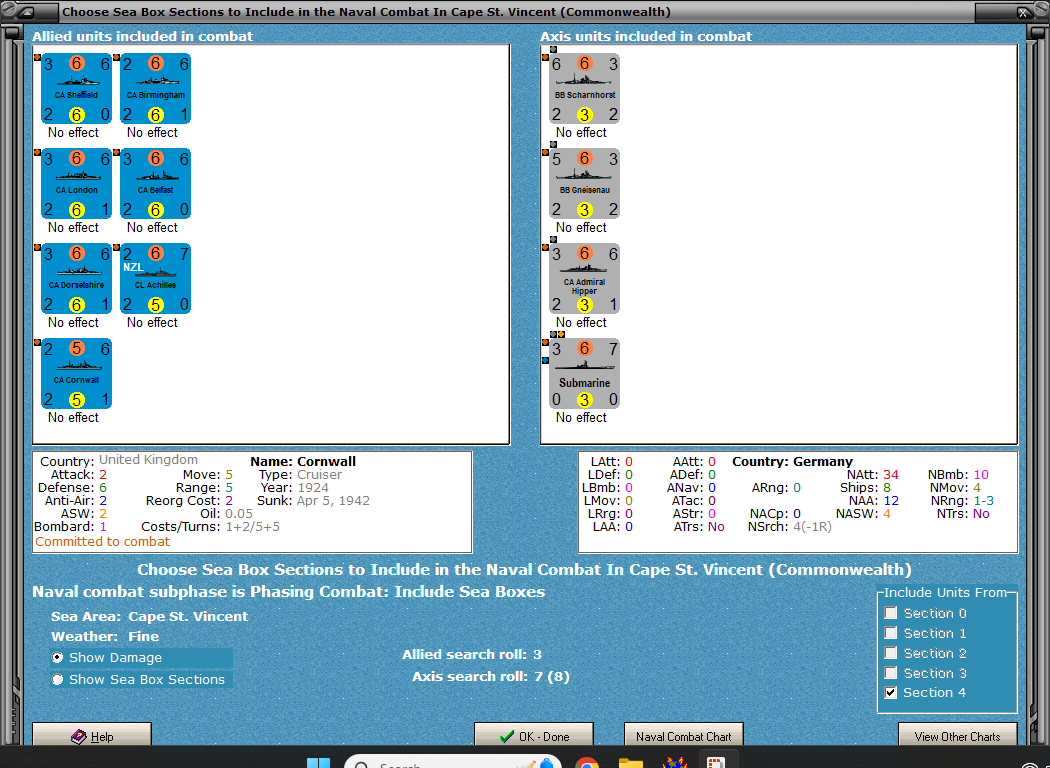This screenshot has height=768, width=1050.
Task: Click the green checkmark on OK - Done
Action: coord(507,737)
